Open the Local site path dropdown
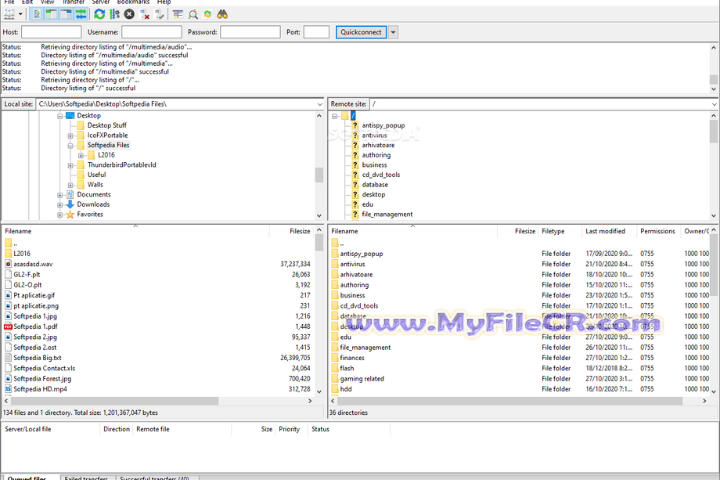This screenshot has width=720, height=480. click(320, 104)
